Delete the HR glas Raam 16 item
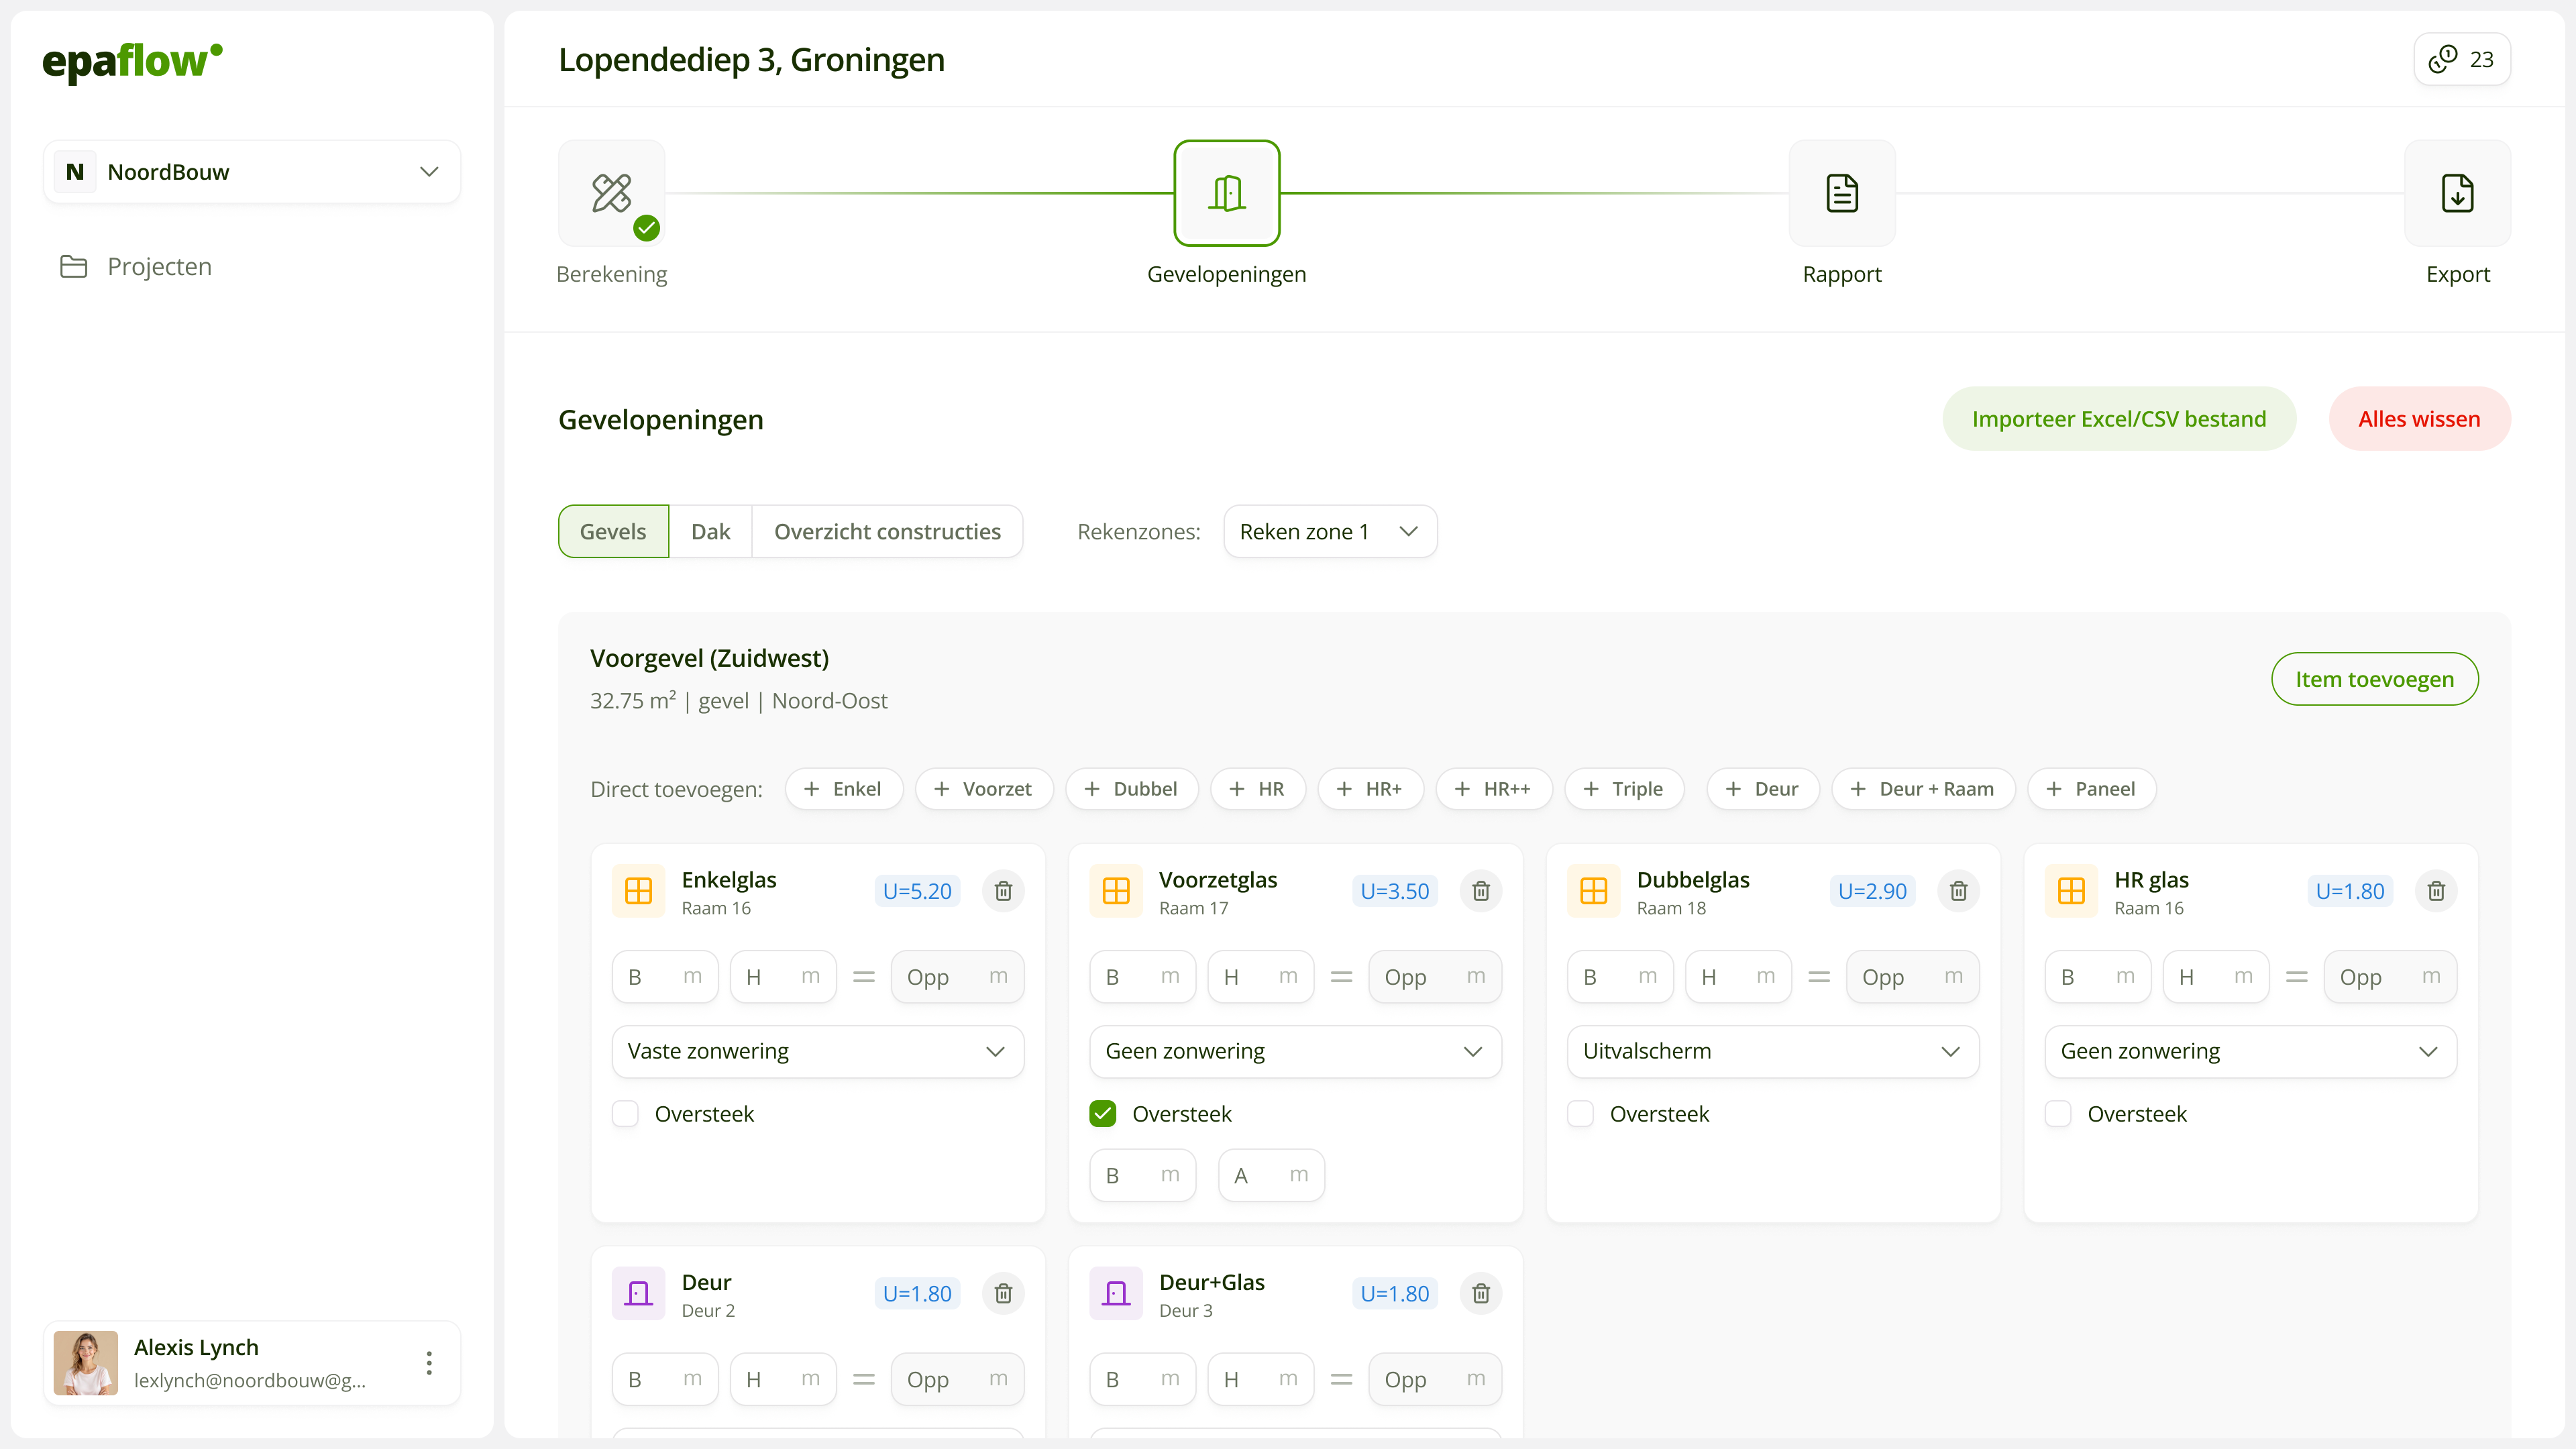The height and width of the screenshot is (1449, 2576). tap(2436, 890)
